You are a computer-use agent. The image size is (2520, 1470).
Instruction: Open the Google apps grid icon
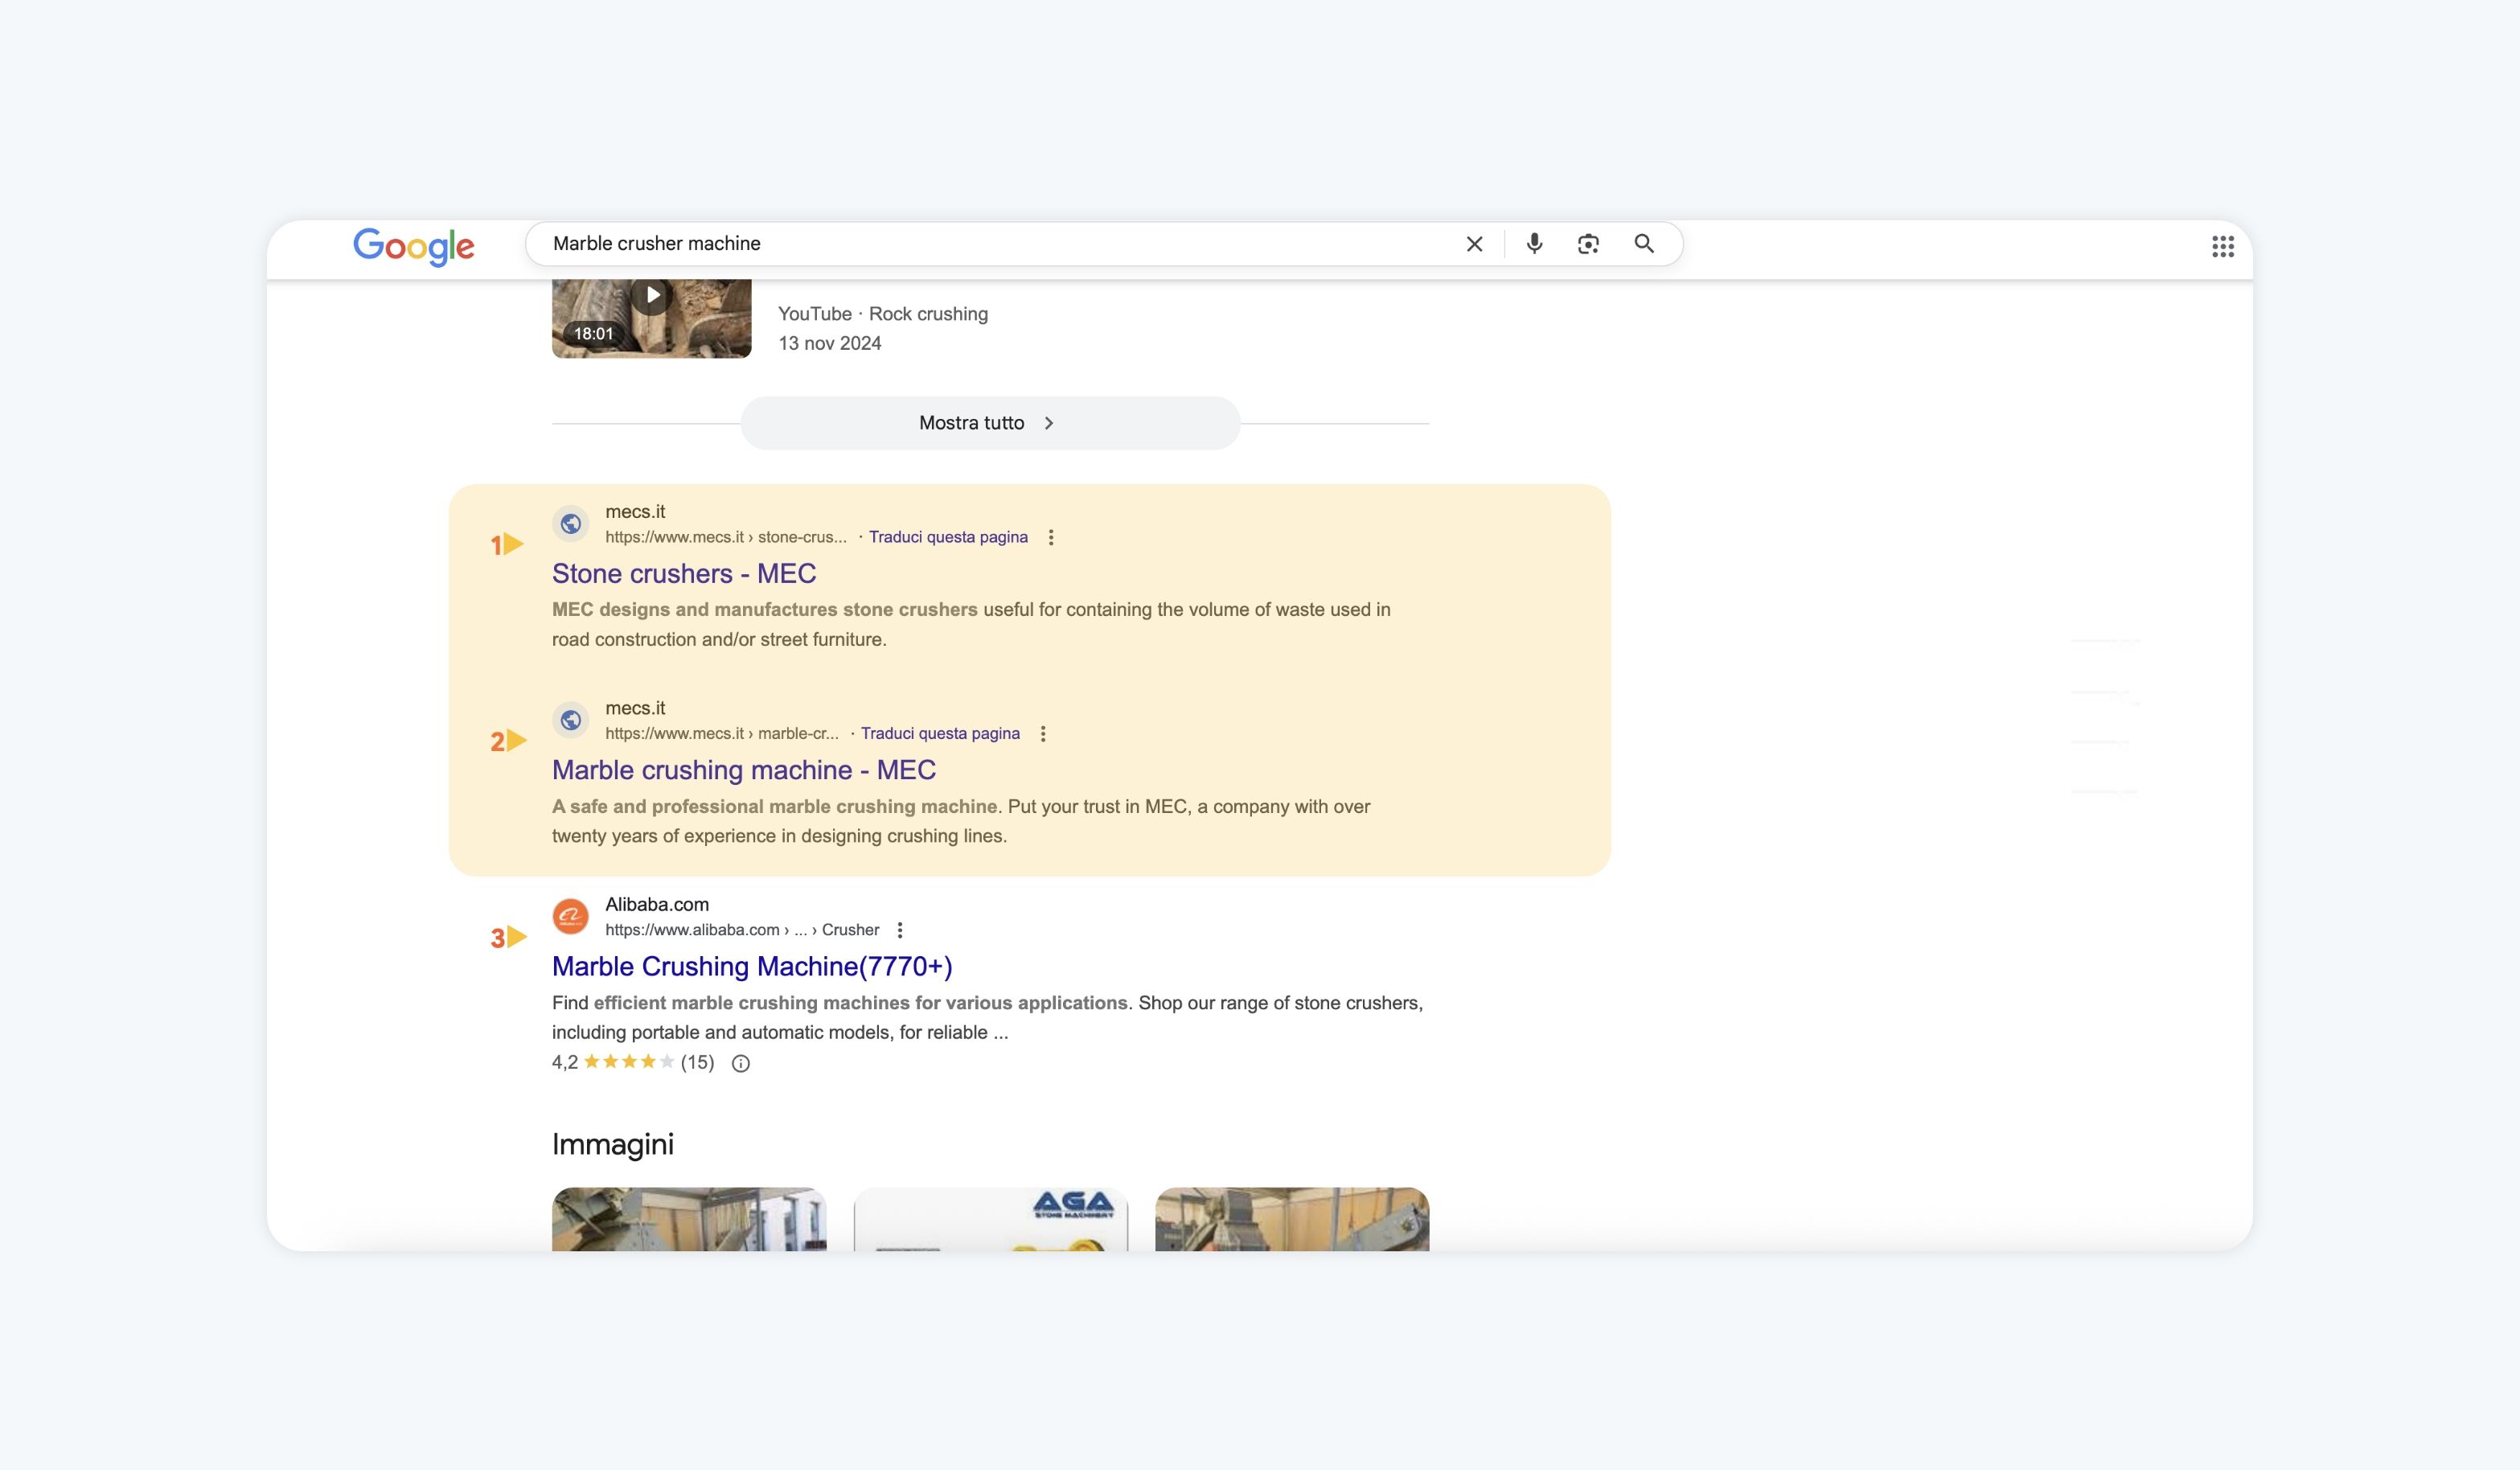[x=2222, y=246]
